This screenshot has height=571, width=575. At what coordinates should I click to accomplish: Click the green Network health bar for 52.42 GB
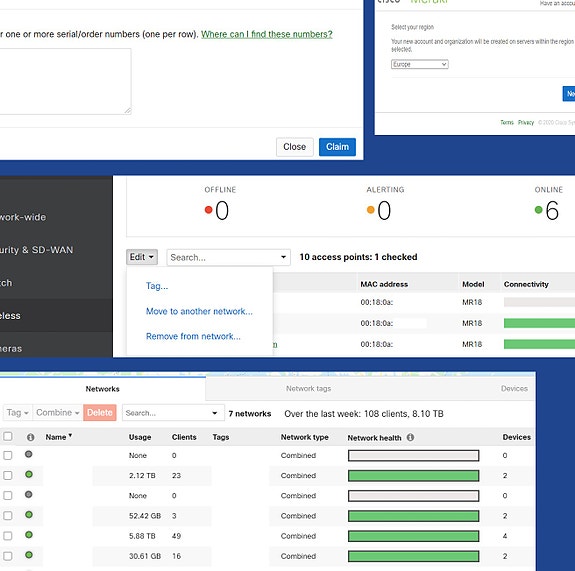(x=414, y=516)
